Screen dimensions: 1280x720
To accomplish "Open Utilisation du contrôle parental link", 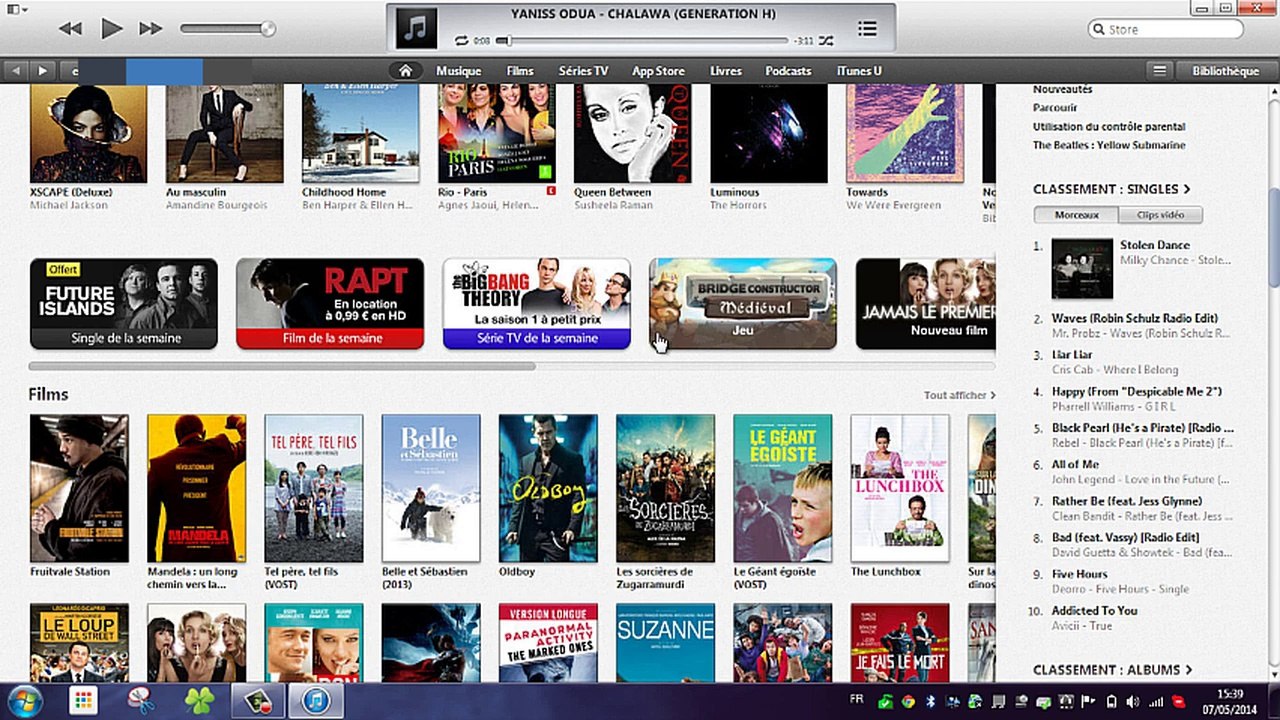I will (1109, 127).
